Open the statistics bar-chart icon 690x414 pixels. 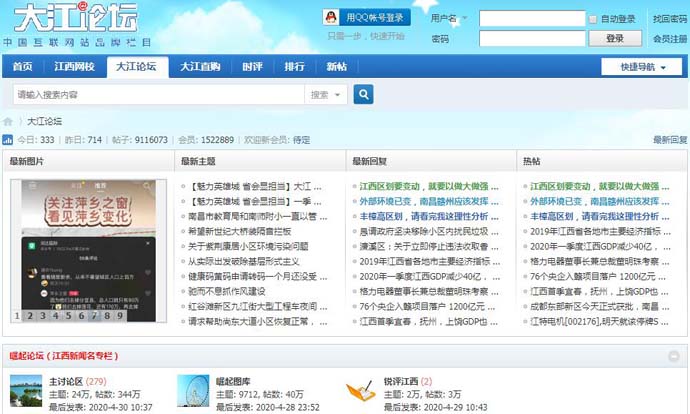click(x=9, y=141)
